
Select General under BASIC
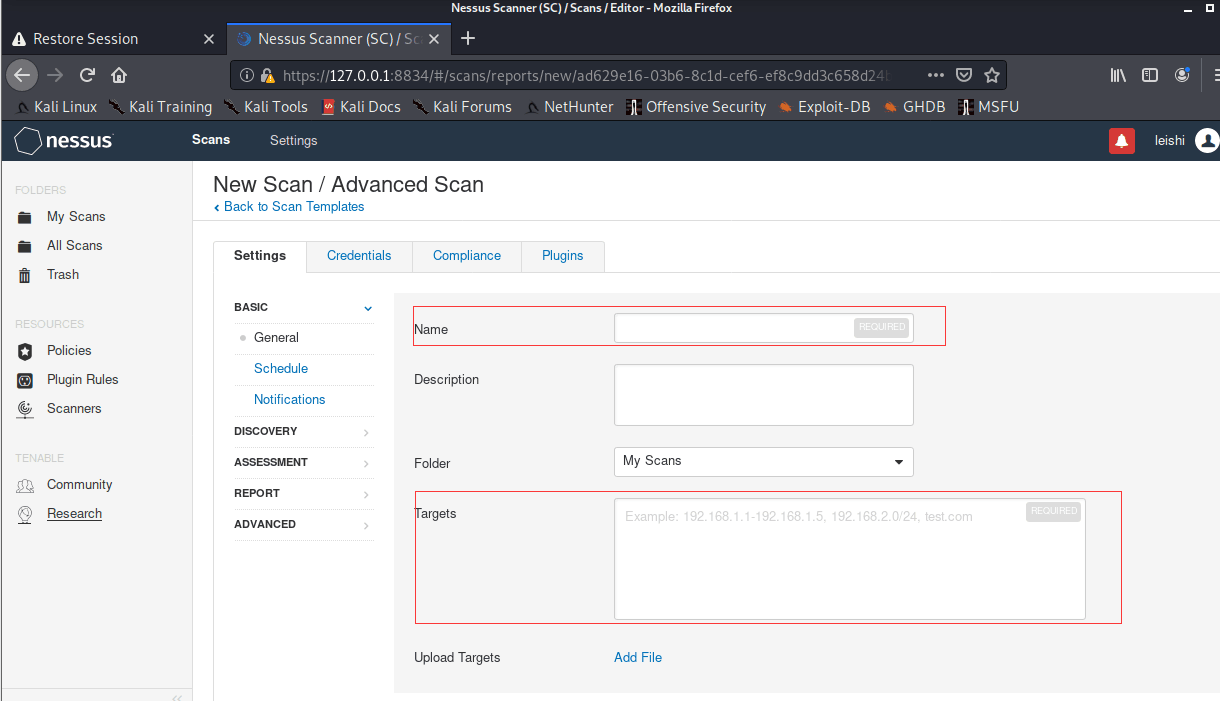(276, 338)
